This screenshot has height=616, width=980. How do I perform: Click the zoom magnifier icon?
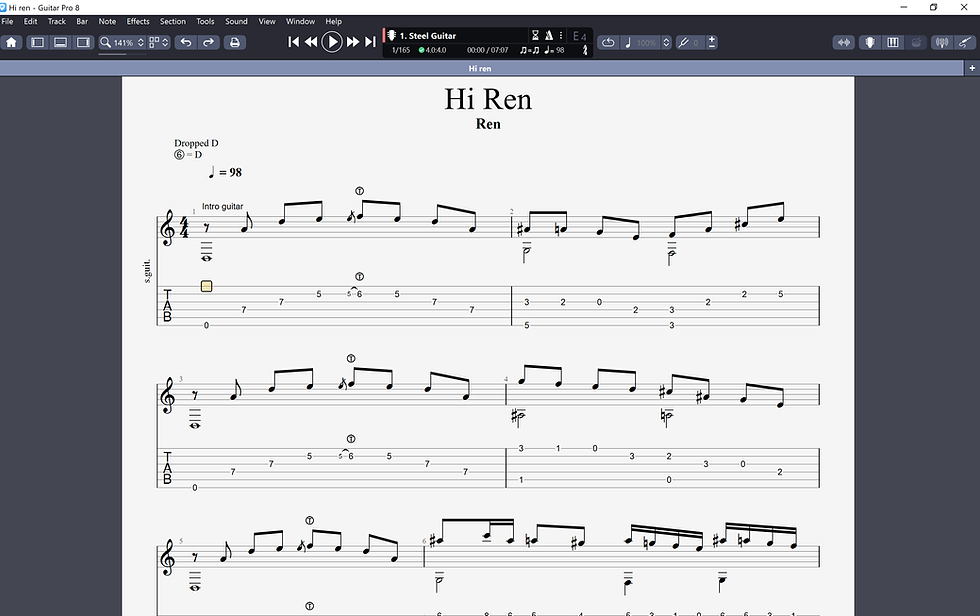(x=106, y=42)
